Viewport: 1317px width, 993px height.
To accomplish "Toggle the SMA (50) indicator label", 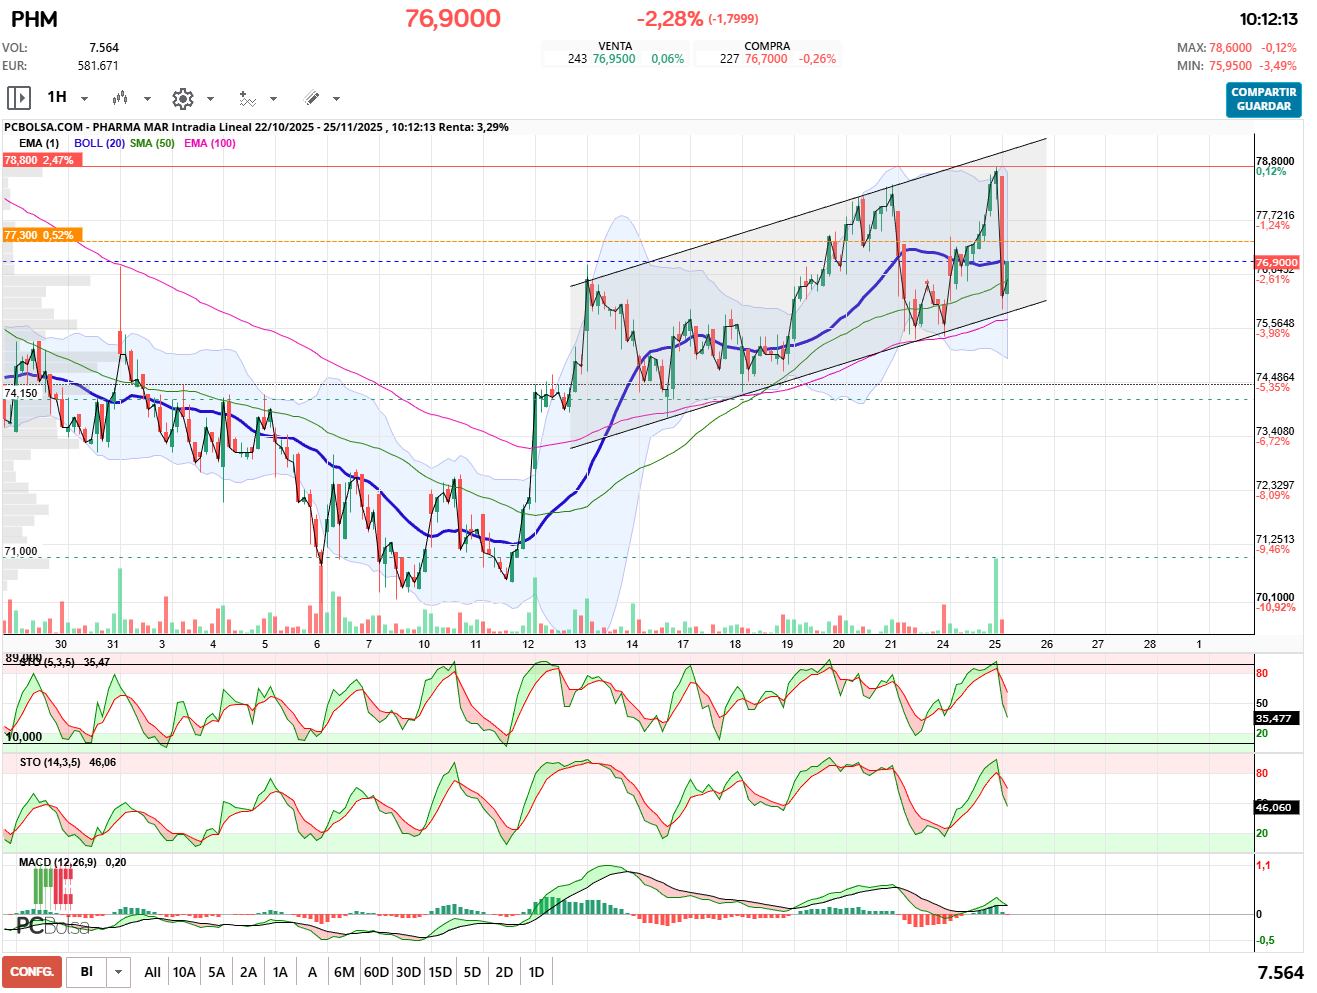I will pos(152,143).
